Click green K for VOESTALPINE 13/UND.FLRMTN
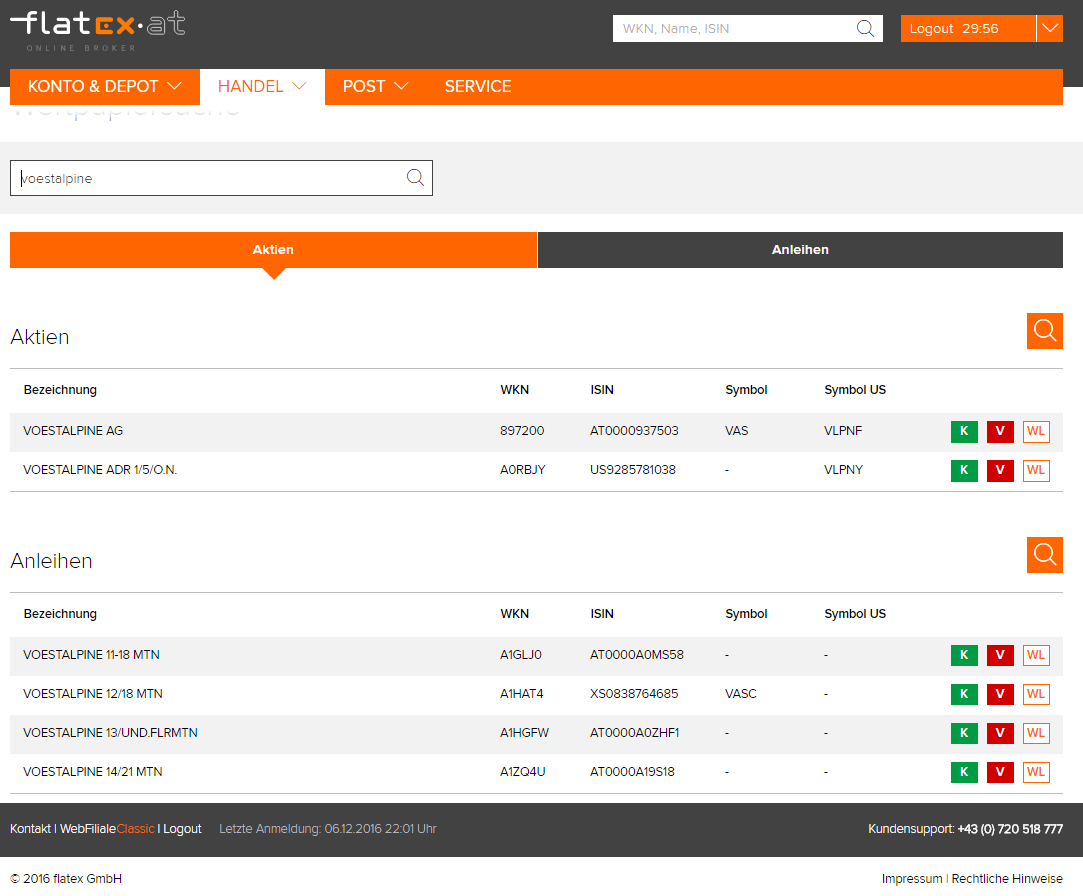The image size is (1083, 896). point(964,733)
